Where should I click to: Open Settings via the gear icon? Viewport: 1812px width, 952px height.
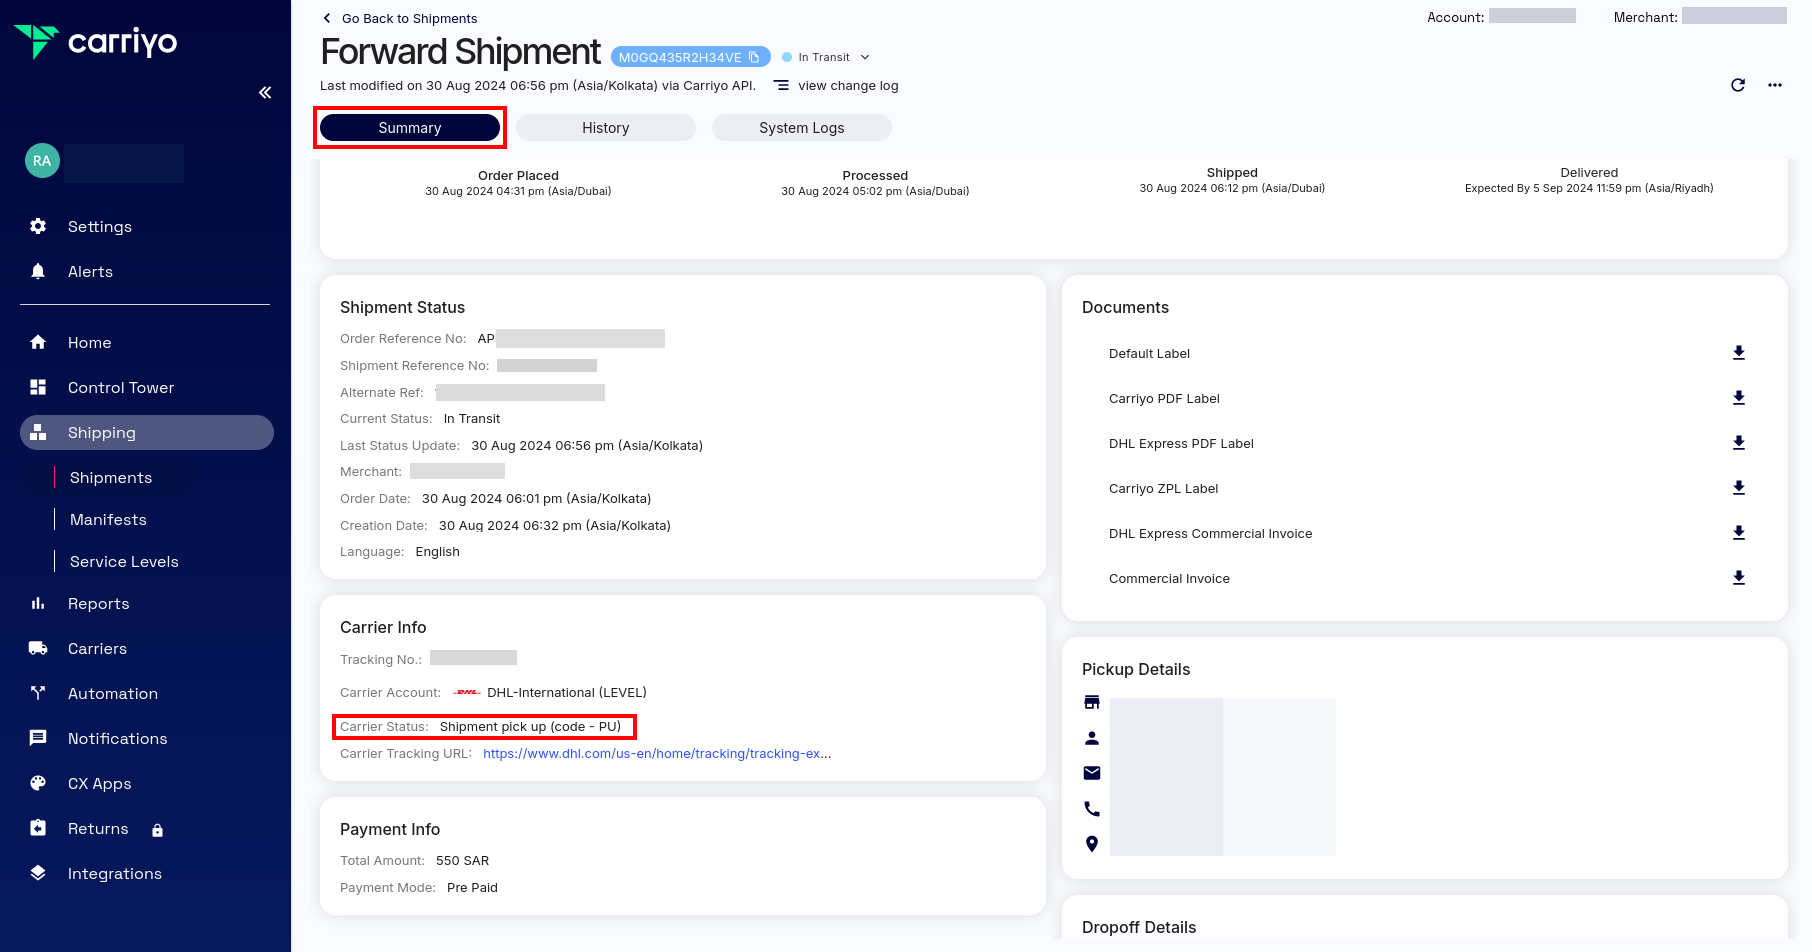click(x=38, y=226)
